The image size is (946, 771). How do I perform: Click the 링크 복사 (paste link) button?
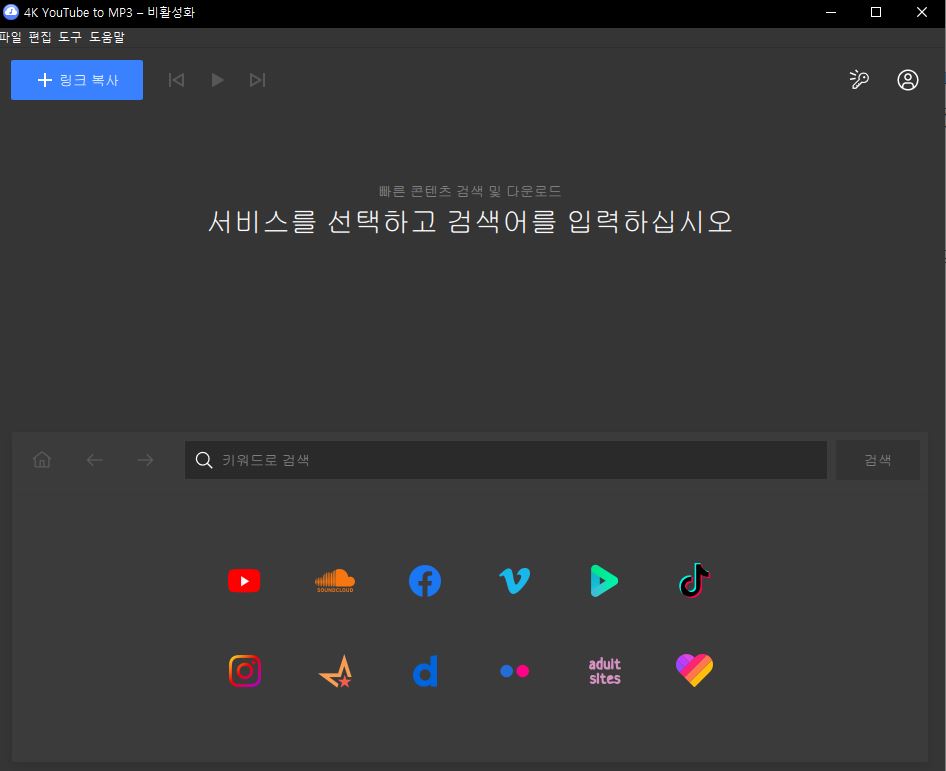pyautogui.click(x=77, y=80)
